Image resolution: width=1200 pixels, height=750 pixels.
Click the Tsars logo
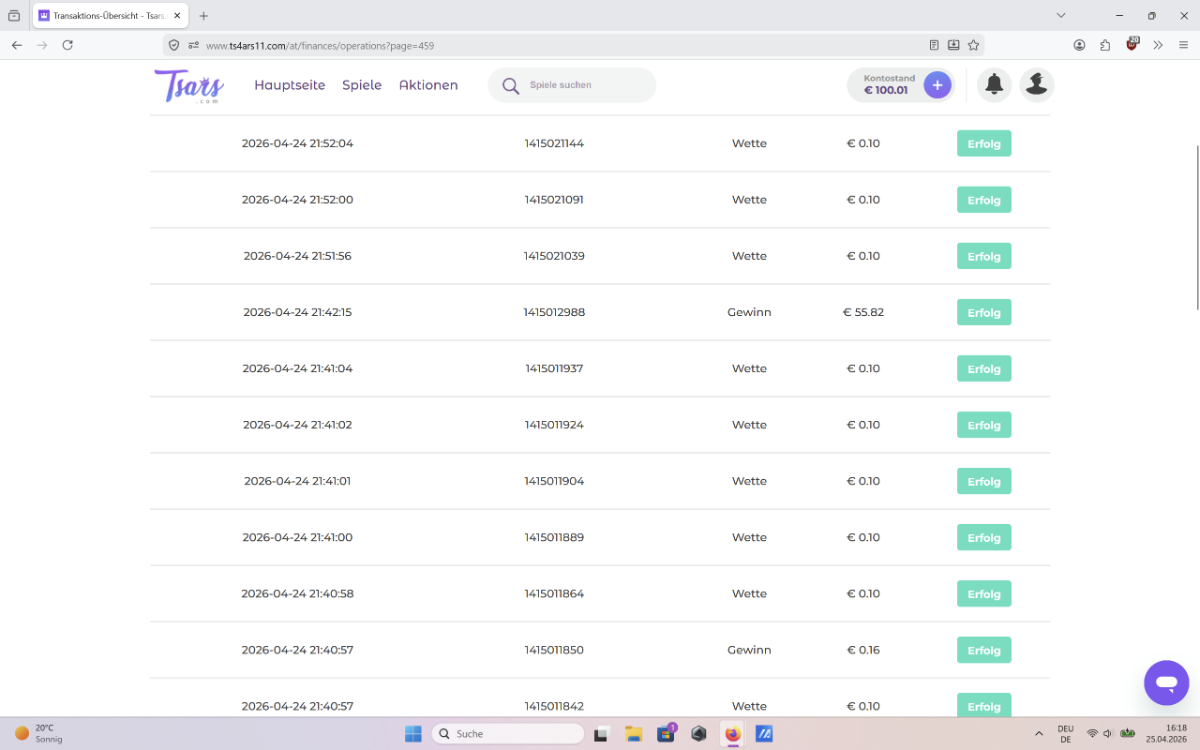point(189,86)
